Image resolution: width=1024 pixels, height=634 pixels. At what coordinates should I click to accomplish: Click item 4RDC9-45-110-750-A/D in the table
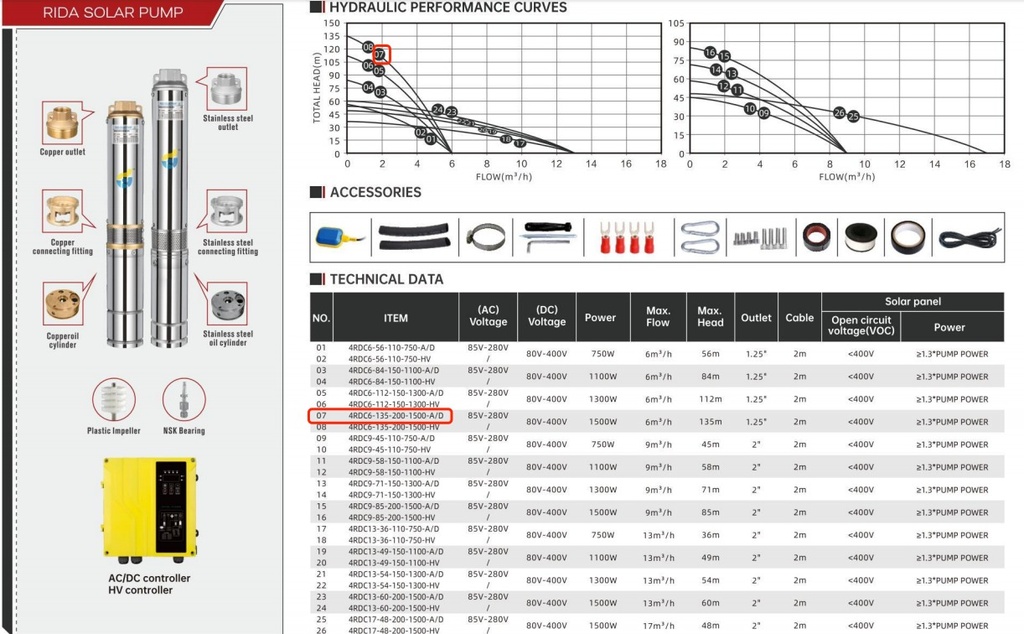click(391, 438)
